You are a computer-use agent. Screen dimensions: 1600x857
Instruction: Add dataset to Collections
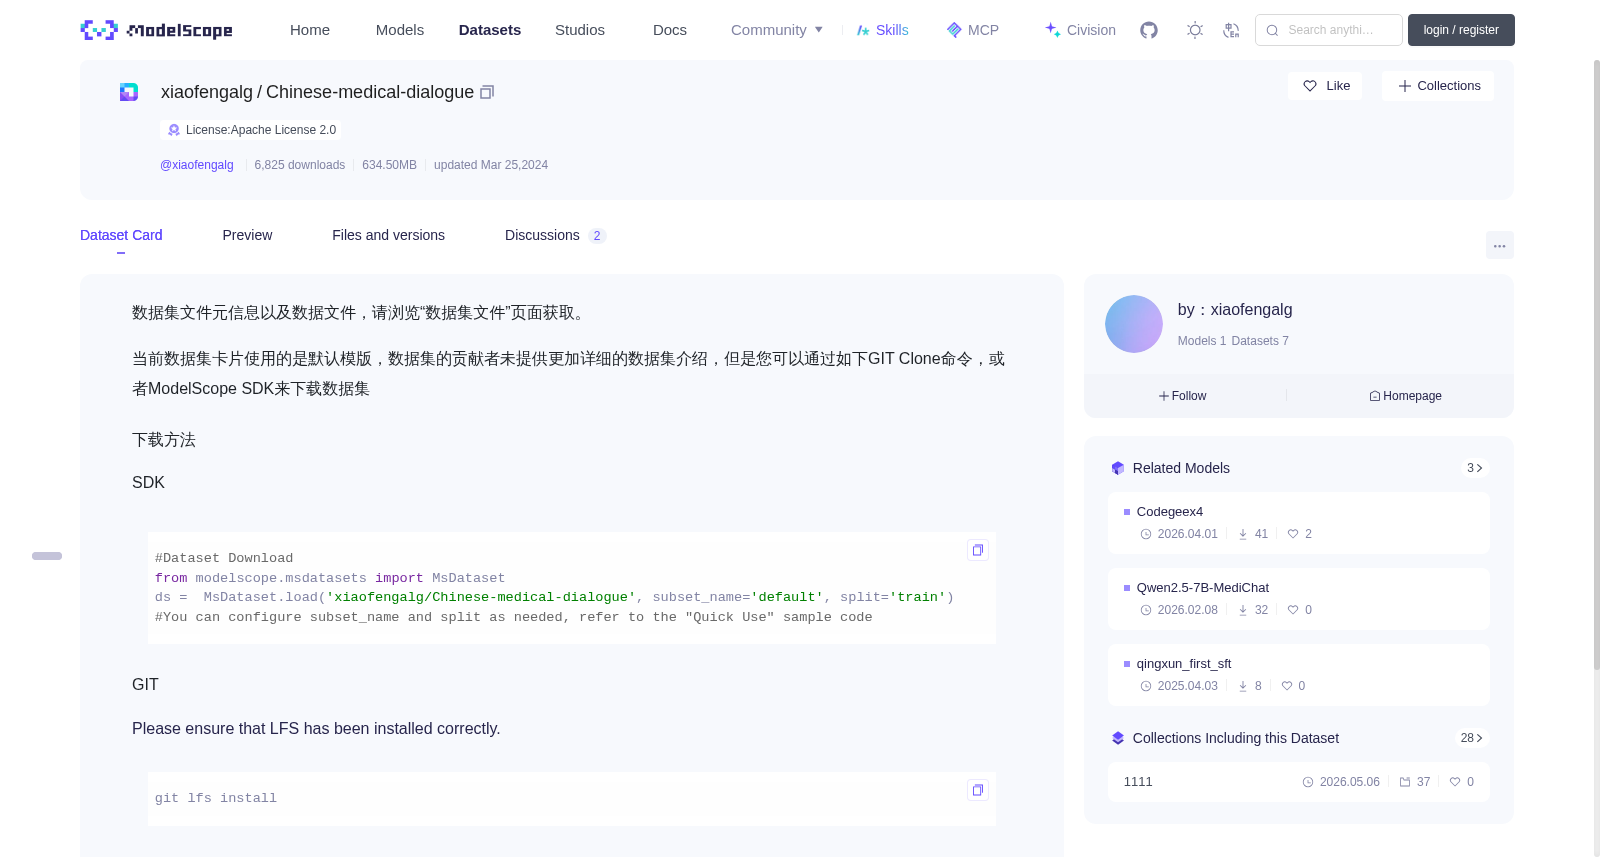[x=1438, y=86]
